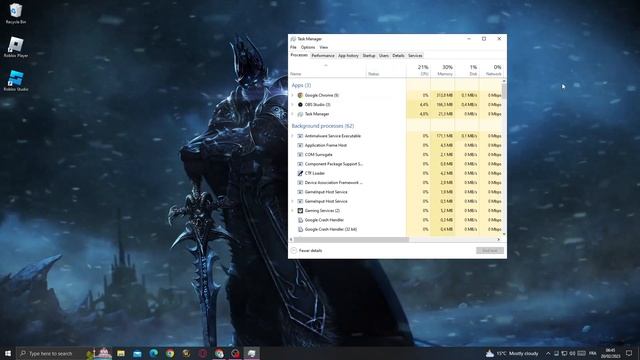Open the volume control in tray
640x360 pixels.
572,353
